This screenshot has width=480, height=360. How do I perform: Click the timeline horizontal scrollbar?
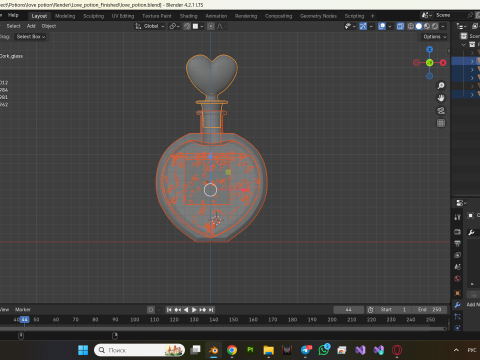click(x=223, y=329)
